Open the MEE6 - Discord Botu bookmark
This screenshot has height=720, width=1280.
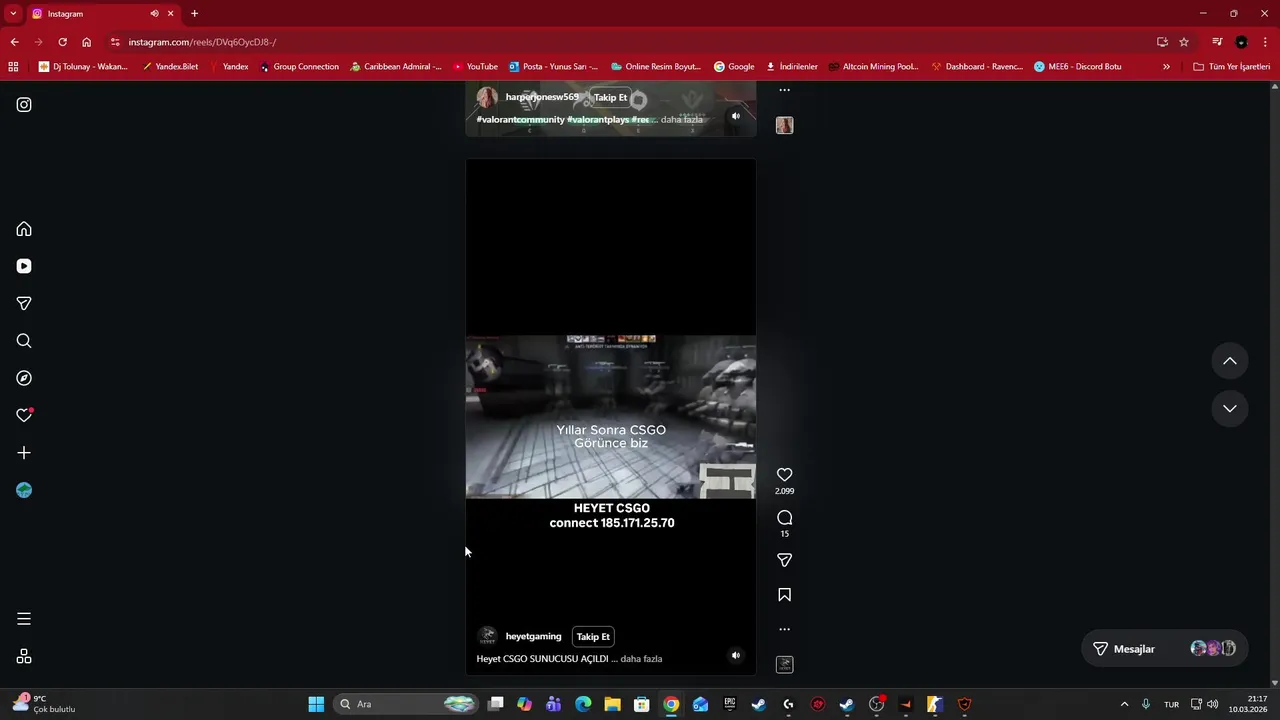click(1077, 67)
